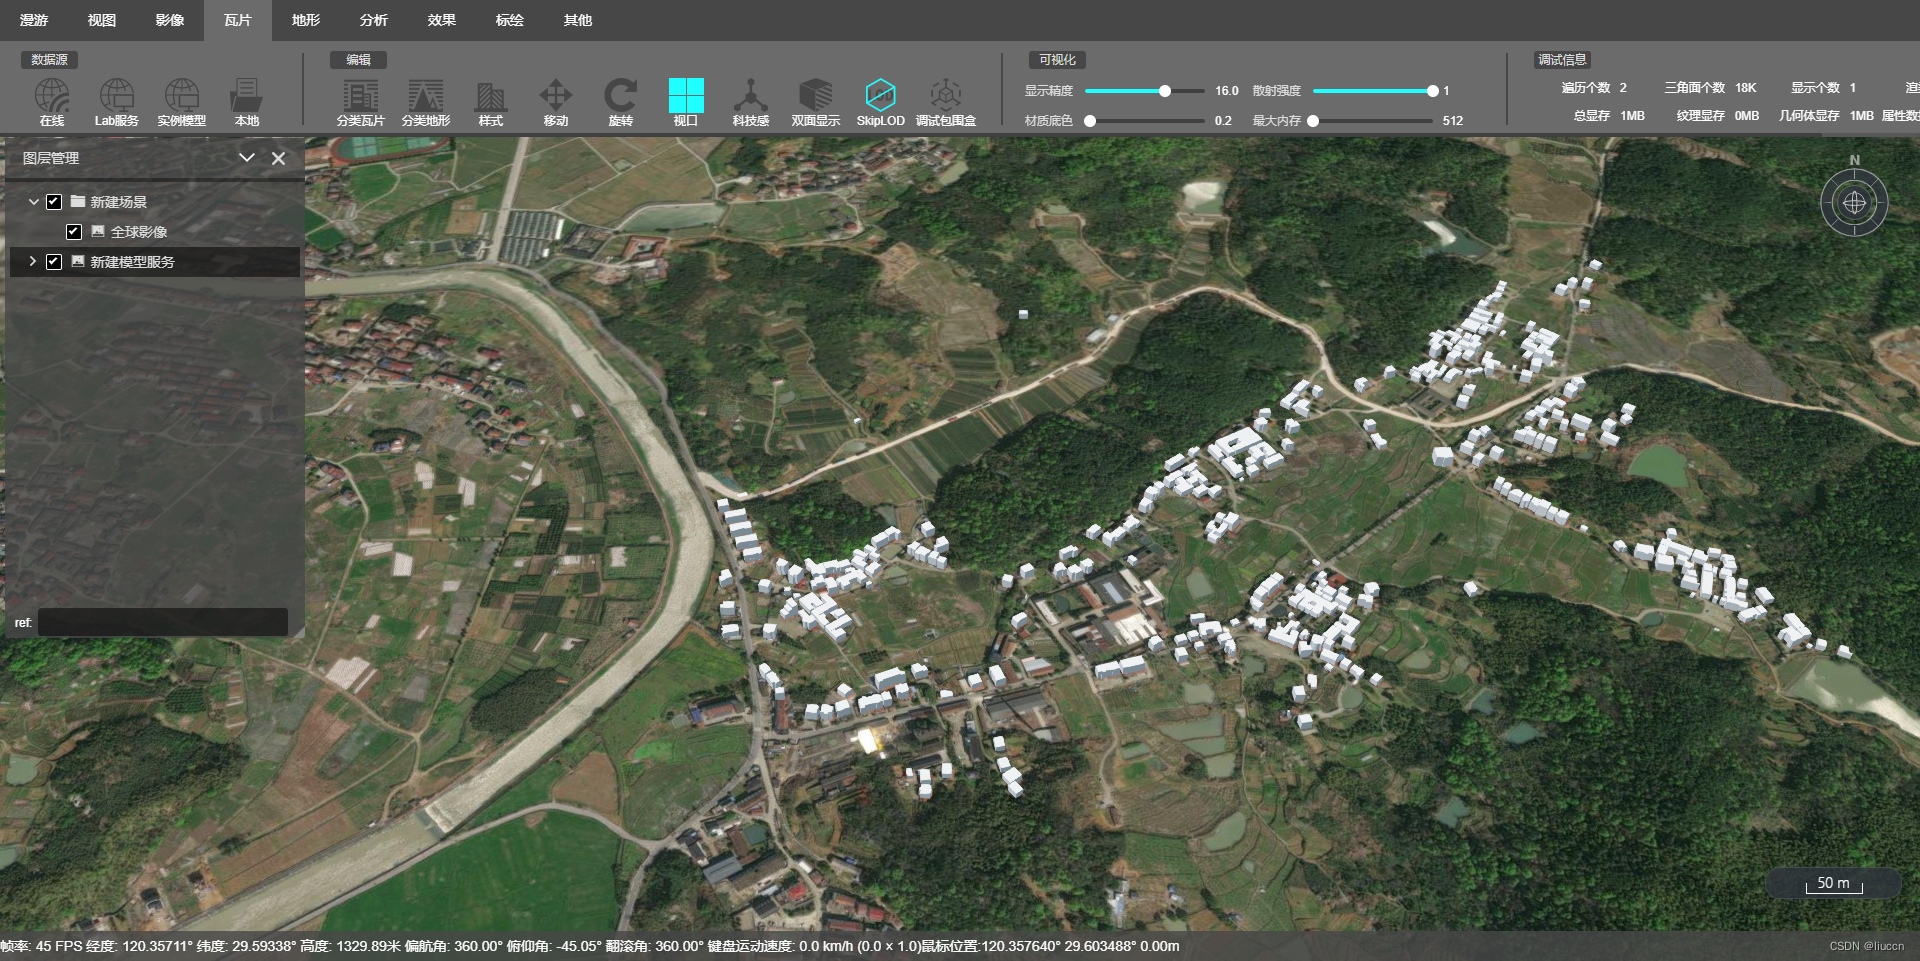Click the 编辑 group label
Viewport: 1920px width, 961px height.
click(x=358, y=60)
